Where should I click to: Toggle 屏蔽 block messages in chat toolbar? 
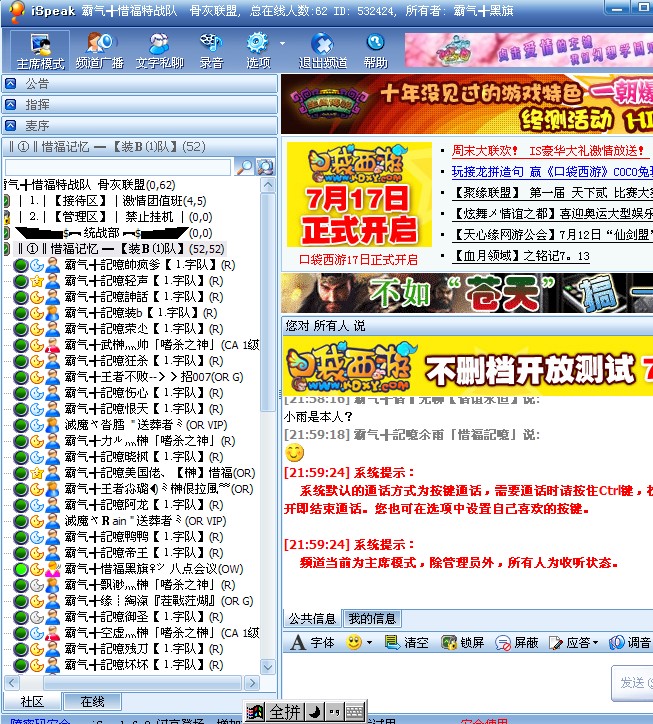[x=517, y=643]
